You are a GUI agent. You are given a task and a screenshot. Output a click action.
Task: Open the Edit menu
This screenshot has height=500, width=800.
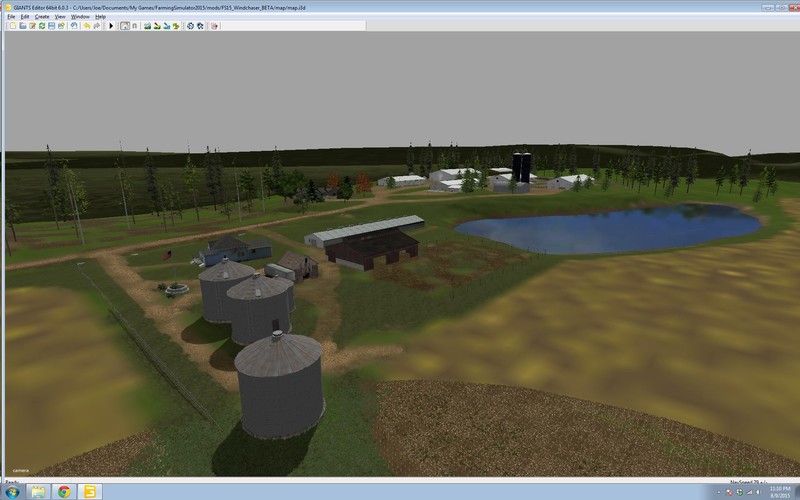pos(24,17)
